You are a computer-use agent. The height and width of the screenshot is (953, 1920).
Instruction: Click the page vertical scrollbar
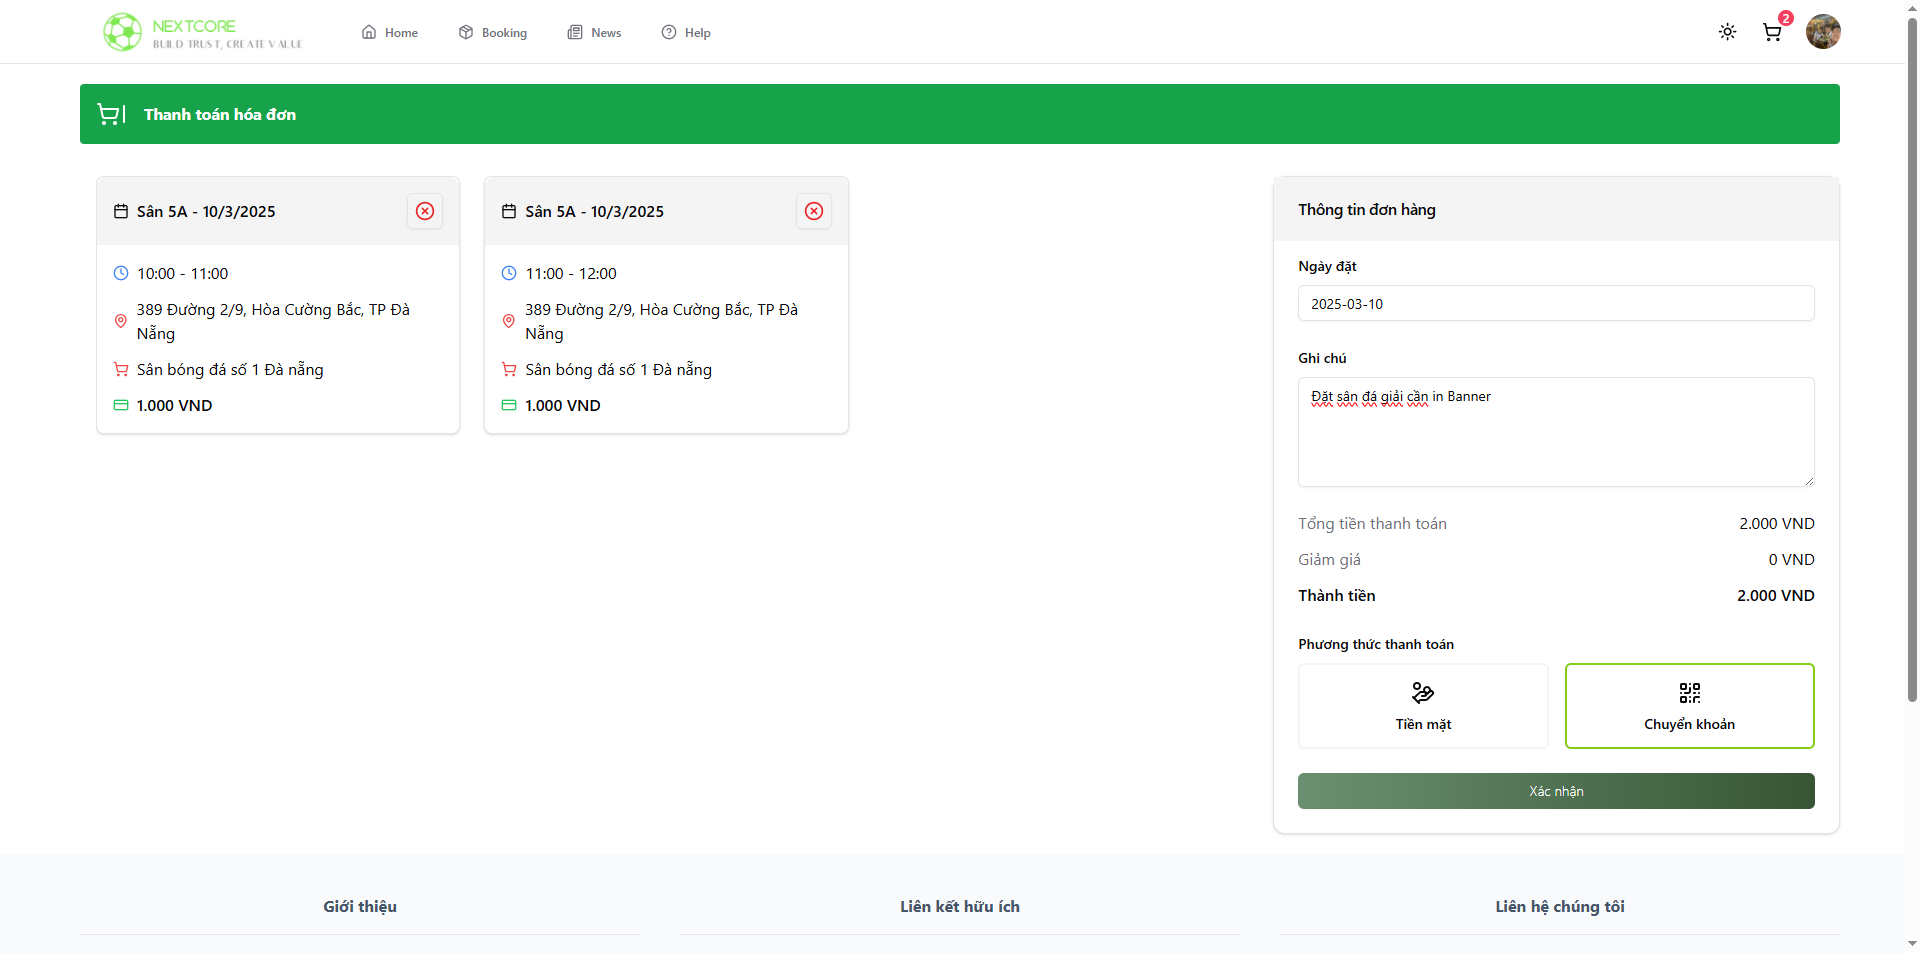pyautogui.click(x=1912, y=400)
